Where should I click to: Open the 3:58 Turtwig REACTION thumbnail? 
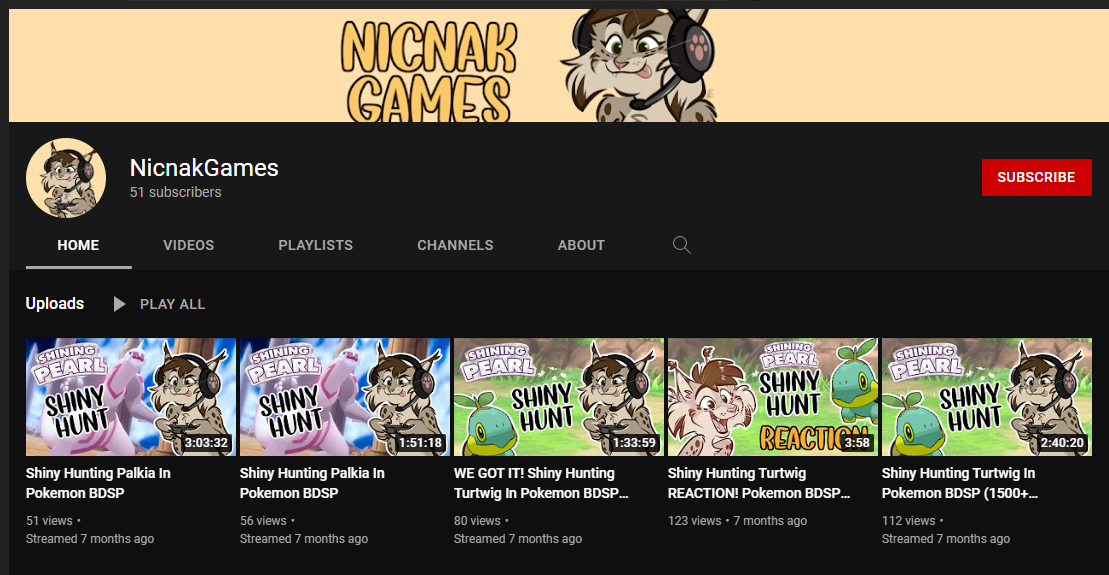point(772,397)
